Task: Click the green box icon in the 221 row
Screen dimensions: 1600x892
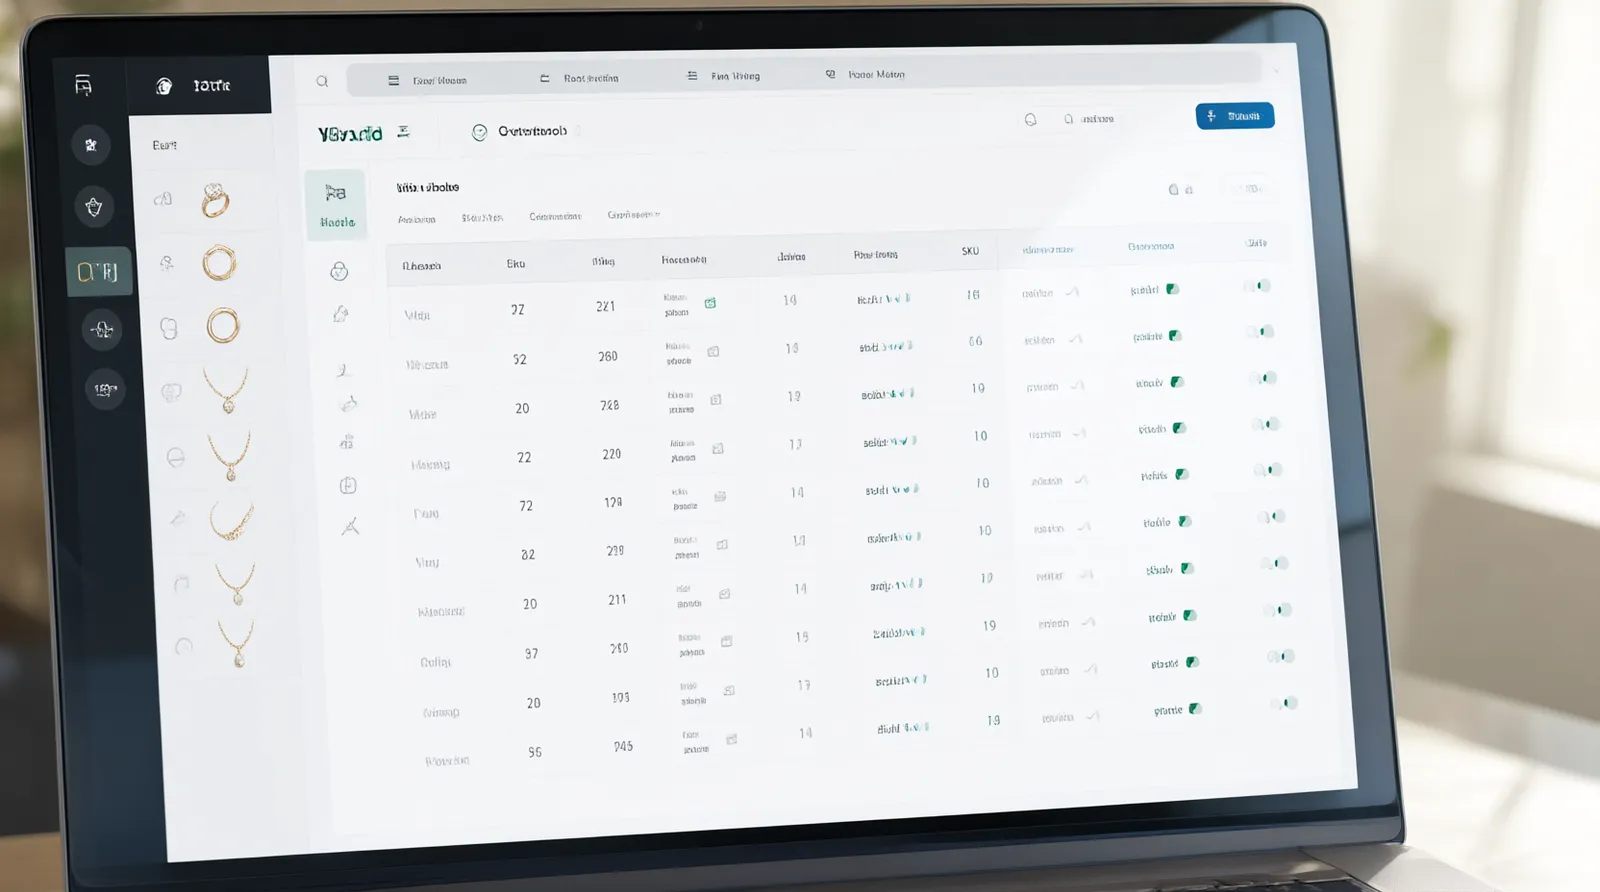Action: coord(710,303)
